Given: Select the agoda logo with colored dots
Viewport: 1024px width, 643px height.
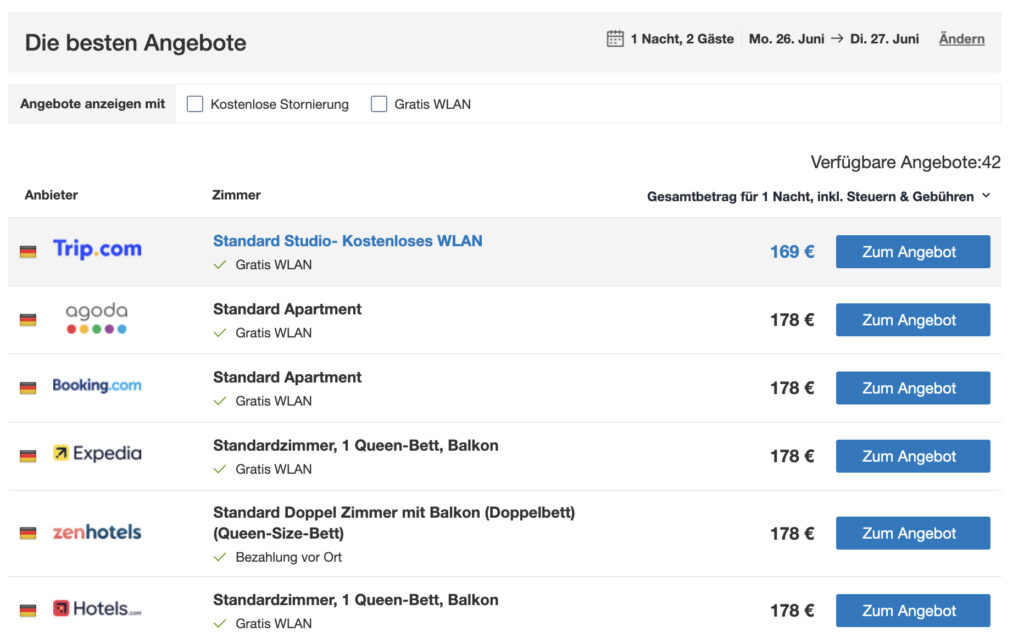Looking at the screenshot, I should [97, 318].
